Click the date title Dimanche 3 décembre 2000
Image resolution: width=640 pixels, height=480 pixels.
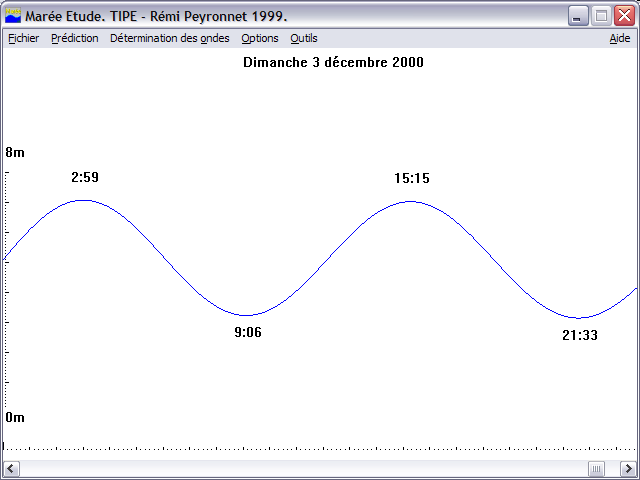coord(333,62)
